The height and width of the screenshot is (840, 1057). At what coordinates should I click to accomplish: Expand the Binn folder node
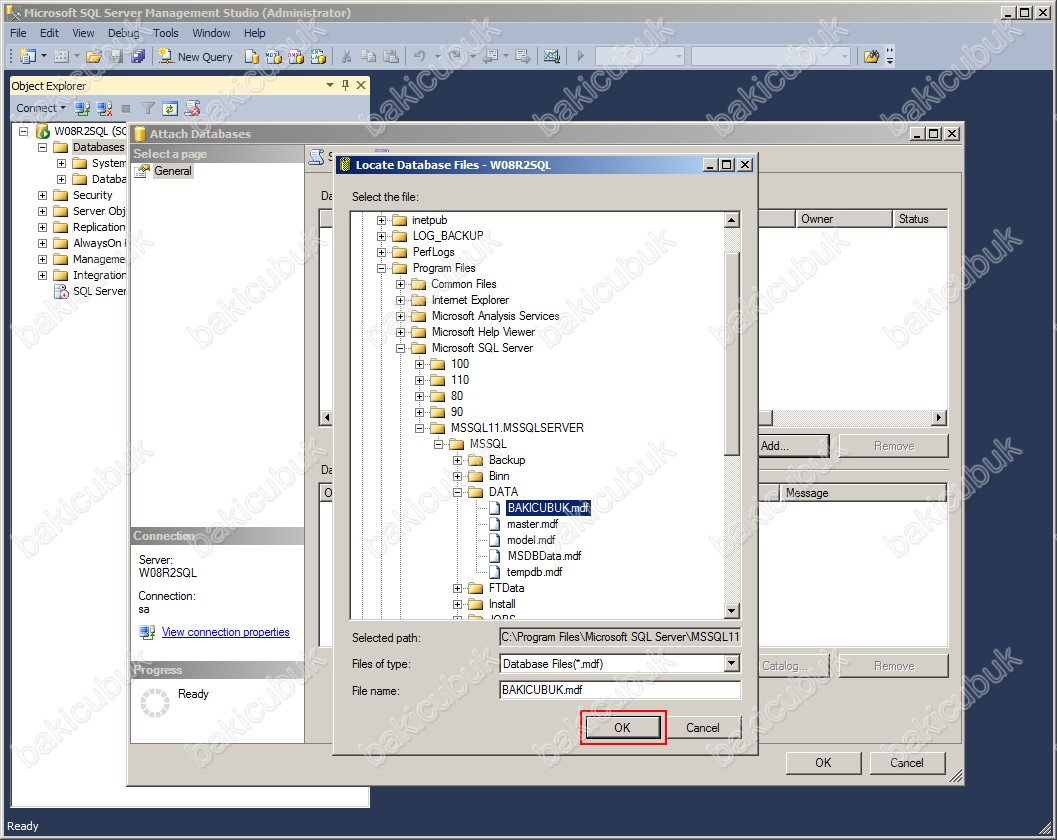[x=458, y=476]
